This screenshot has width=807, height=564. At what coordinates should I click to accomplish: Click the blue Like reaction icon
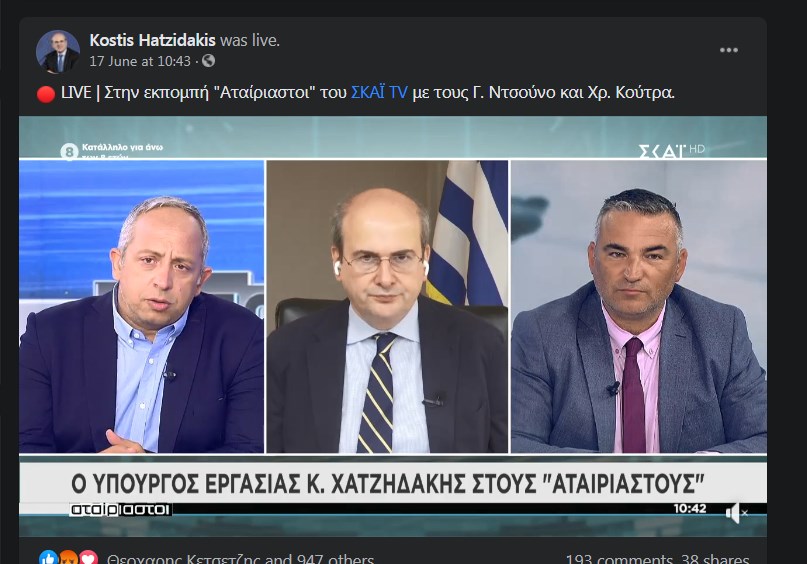point(48,557)
